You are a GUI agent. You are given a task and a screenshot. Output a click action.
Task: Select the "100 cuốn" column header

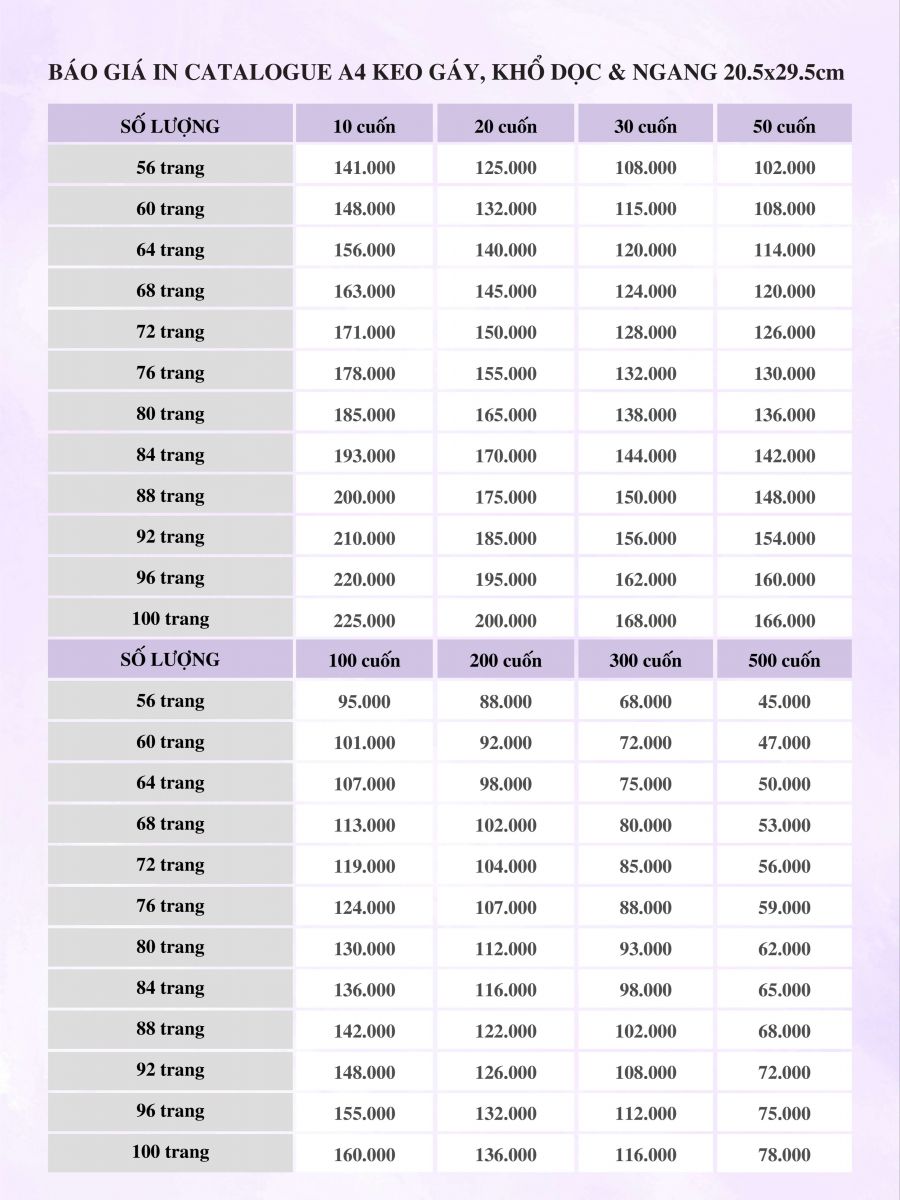tap(364, 660)
